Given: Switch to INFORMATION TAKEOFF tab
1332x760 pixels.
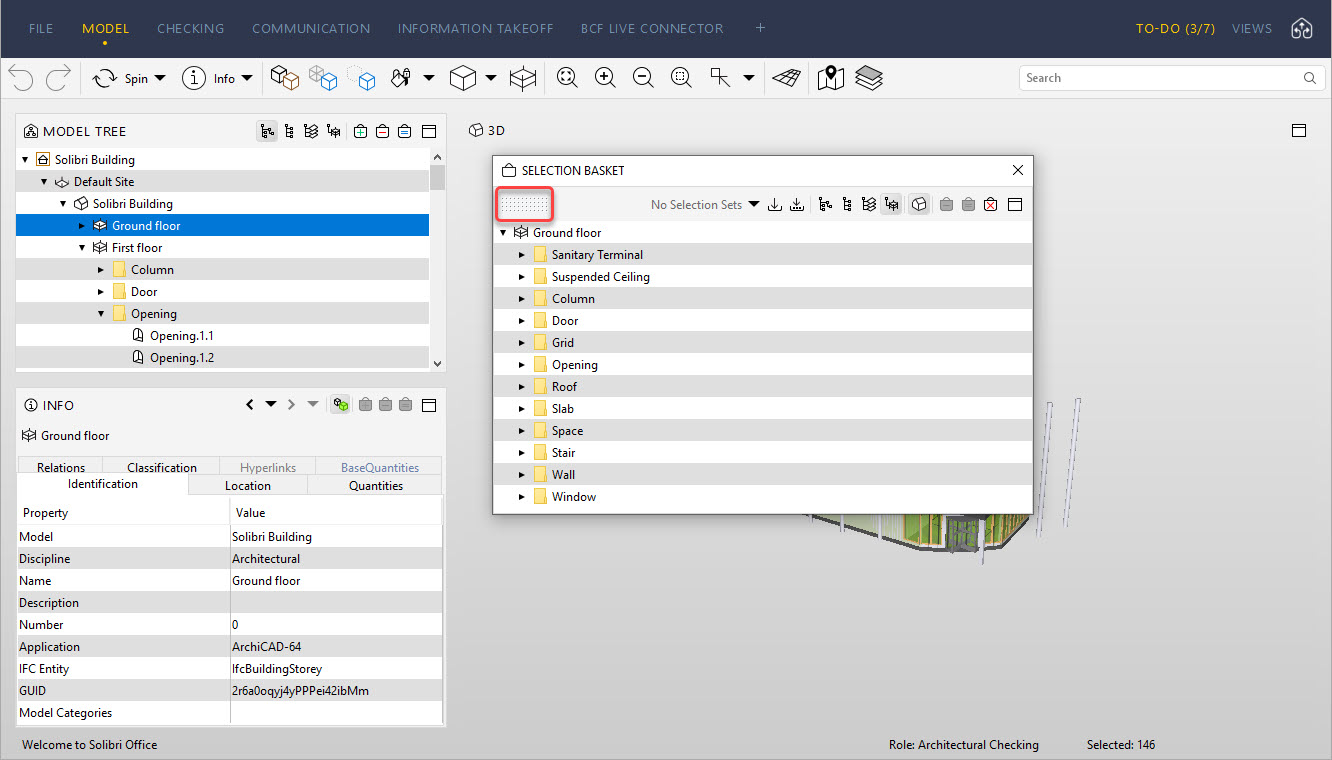Looking at the screenshot, I should (x=475, y=29).
